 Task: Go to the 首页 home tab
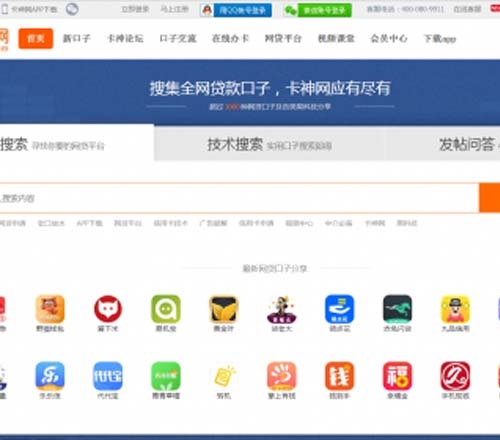pos(36,38)
